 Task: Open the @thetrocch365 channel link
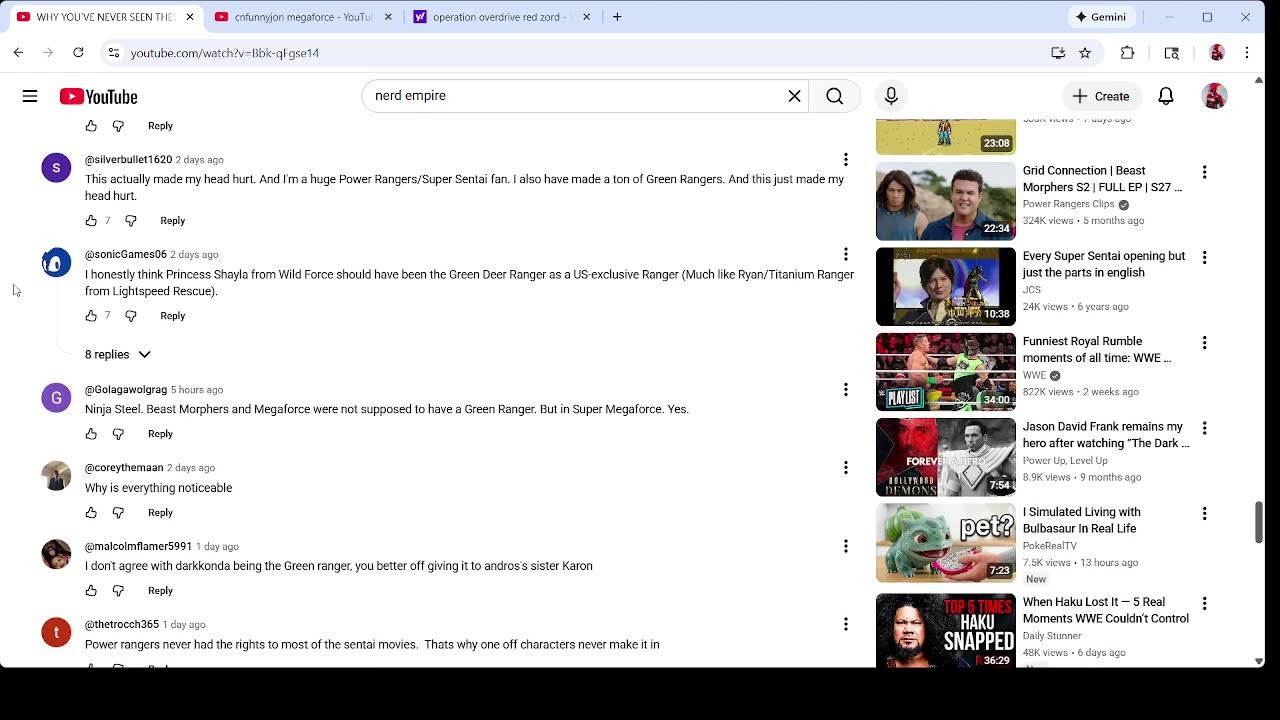122,624
